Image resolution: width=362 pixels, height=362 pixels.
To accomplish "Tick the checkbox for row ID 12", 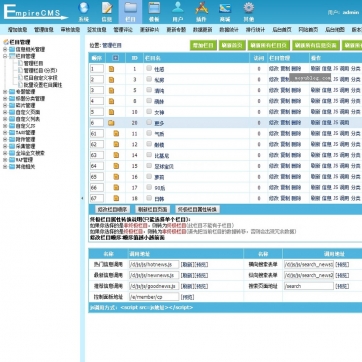I will pyautogui.click(x=149, y=144).
